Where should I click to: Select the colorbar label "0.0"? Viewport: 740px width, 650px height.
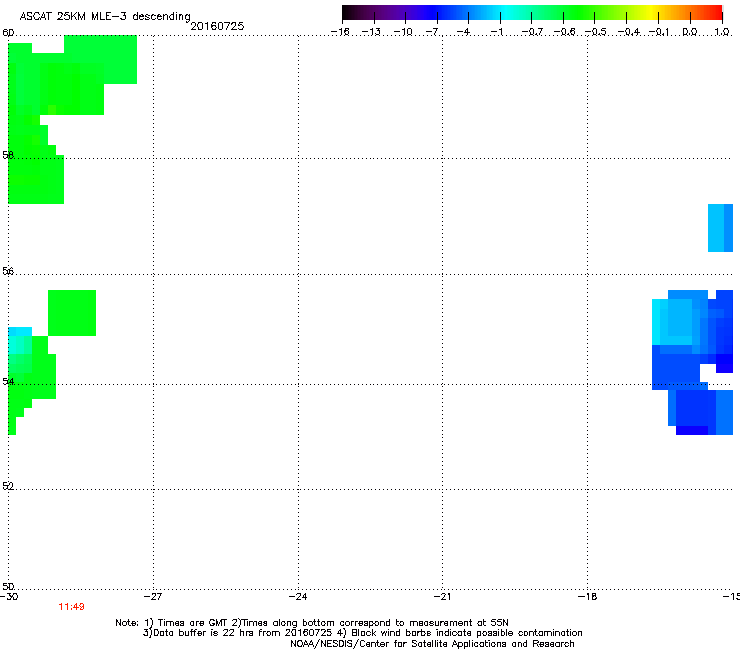point(690,32)
